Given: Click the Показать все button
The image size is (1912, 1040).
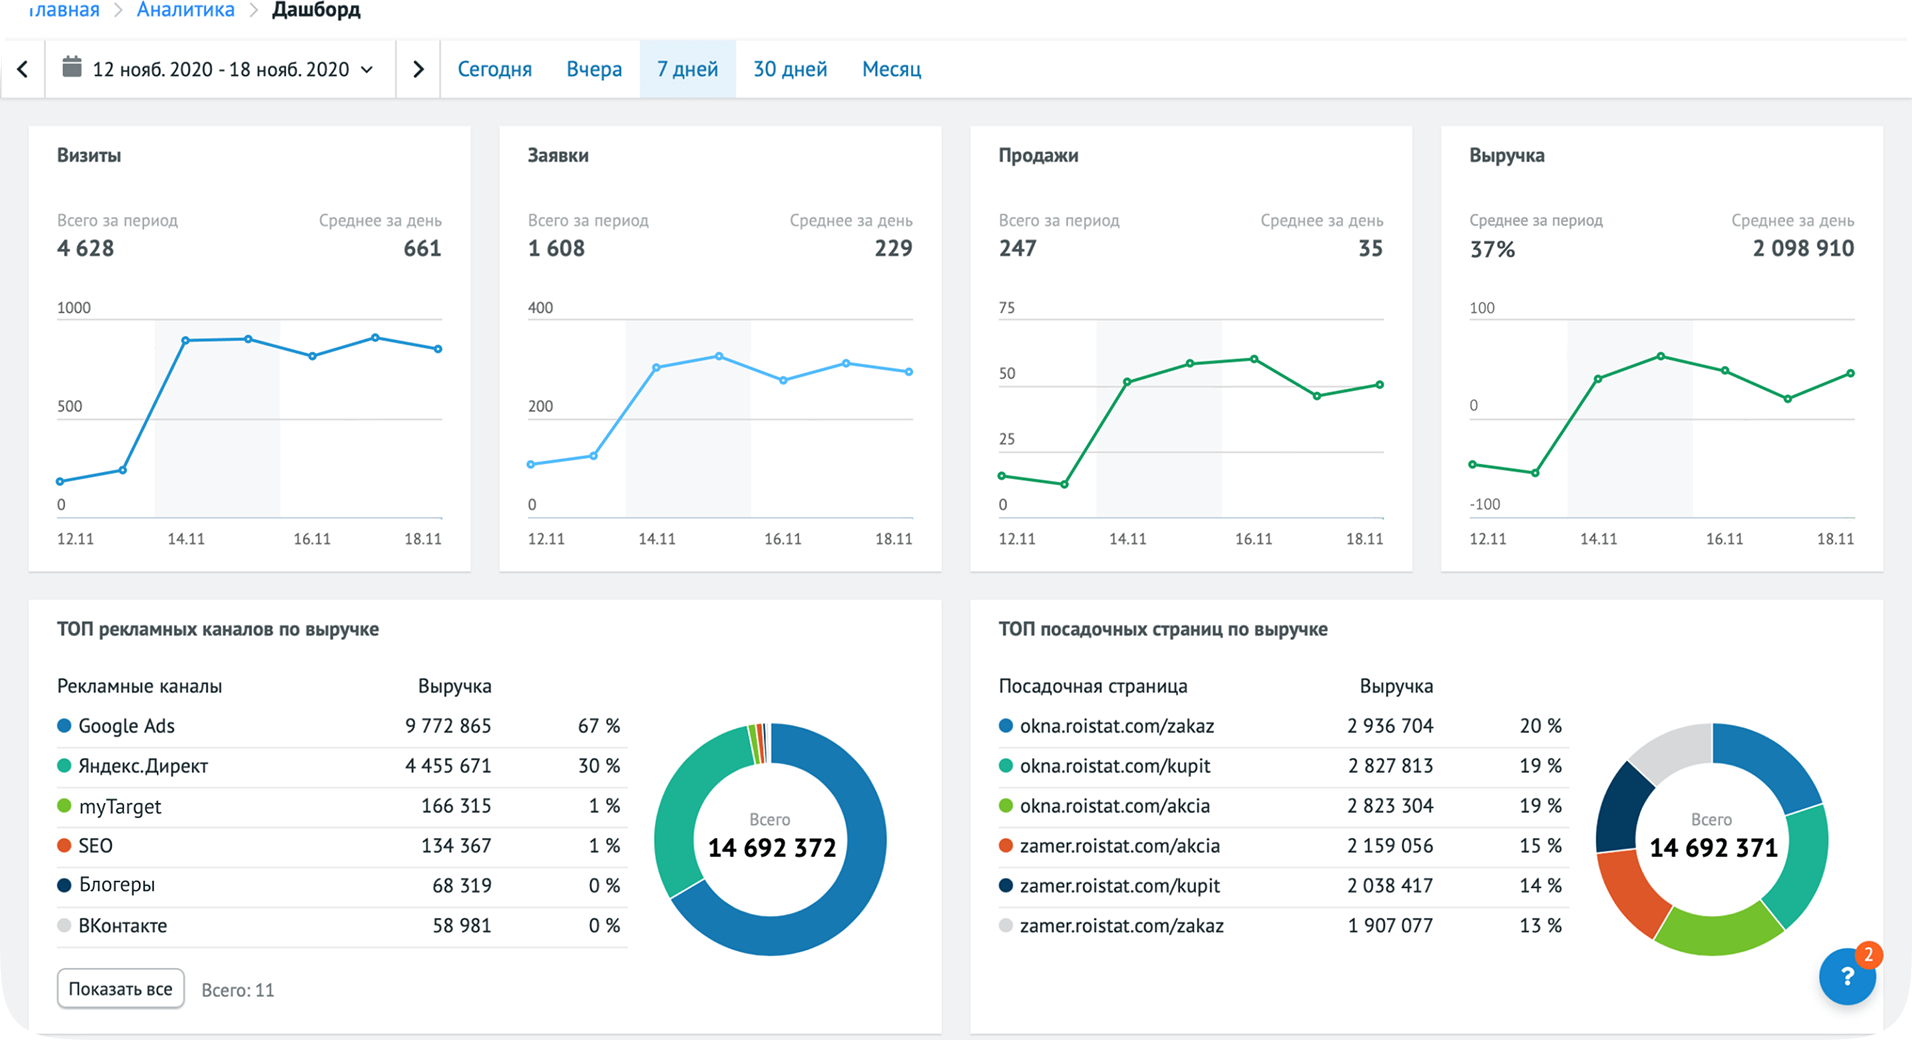Looking at the screenshot, I should coord(120,989).
